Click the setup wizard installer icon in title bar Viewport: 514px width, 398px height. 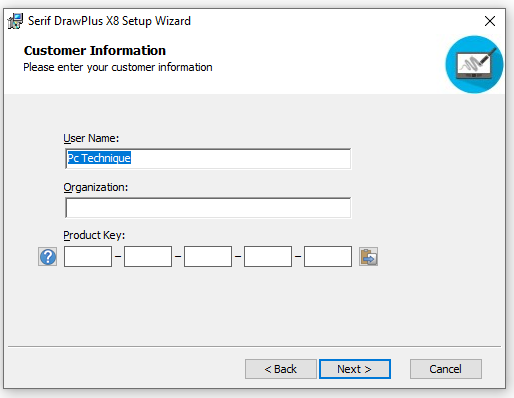pos(15,21)
